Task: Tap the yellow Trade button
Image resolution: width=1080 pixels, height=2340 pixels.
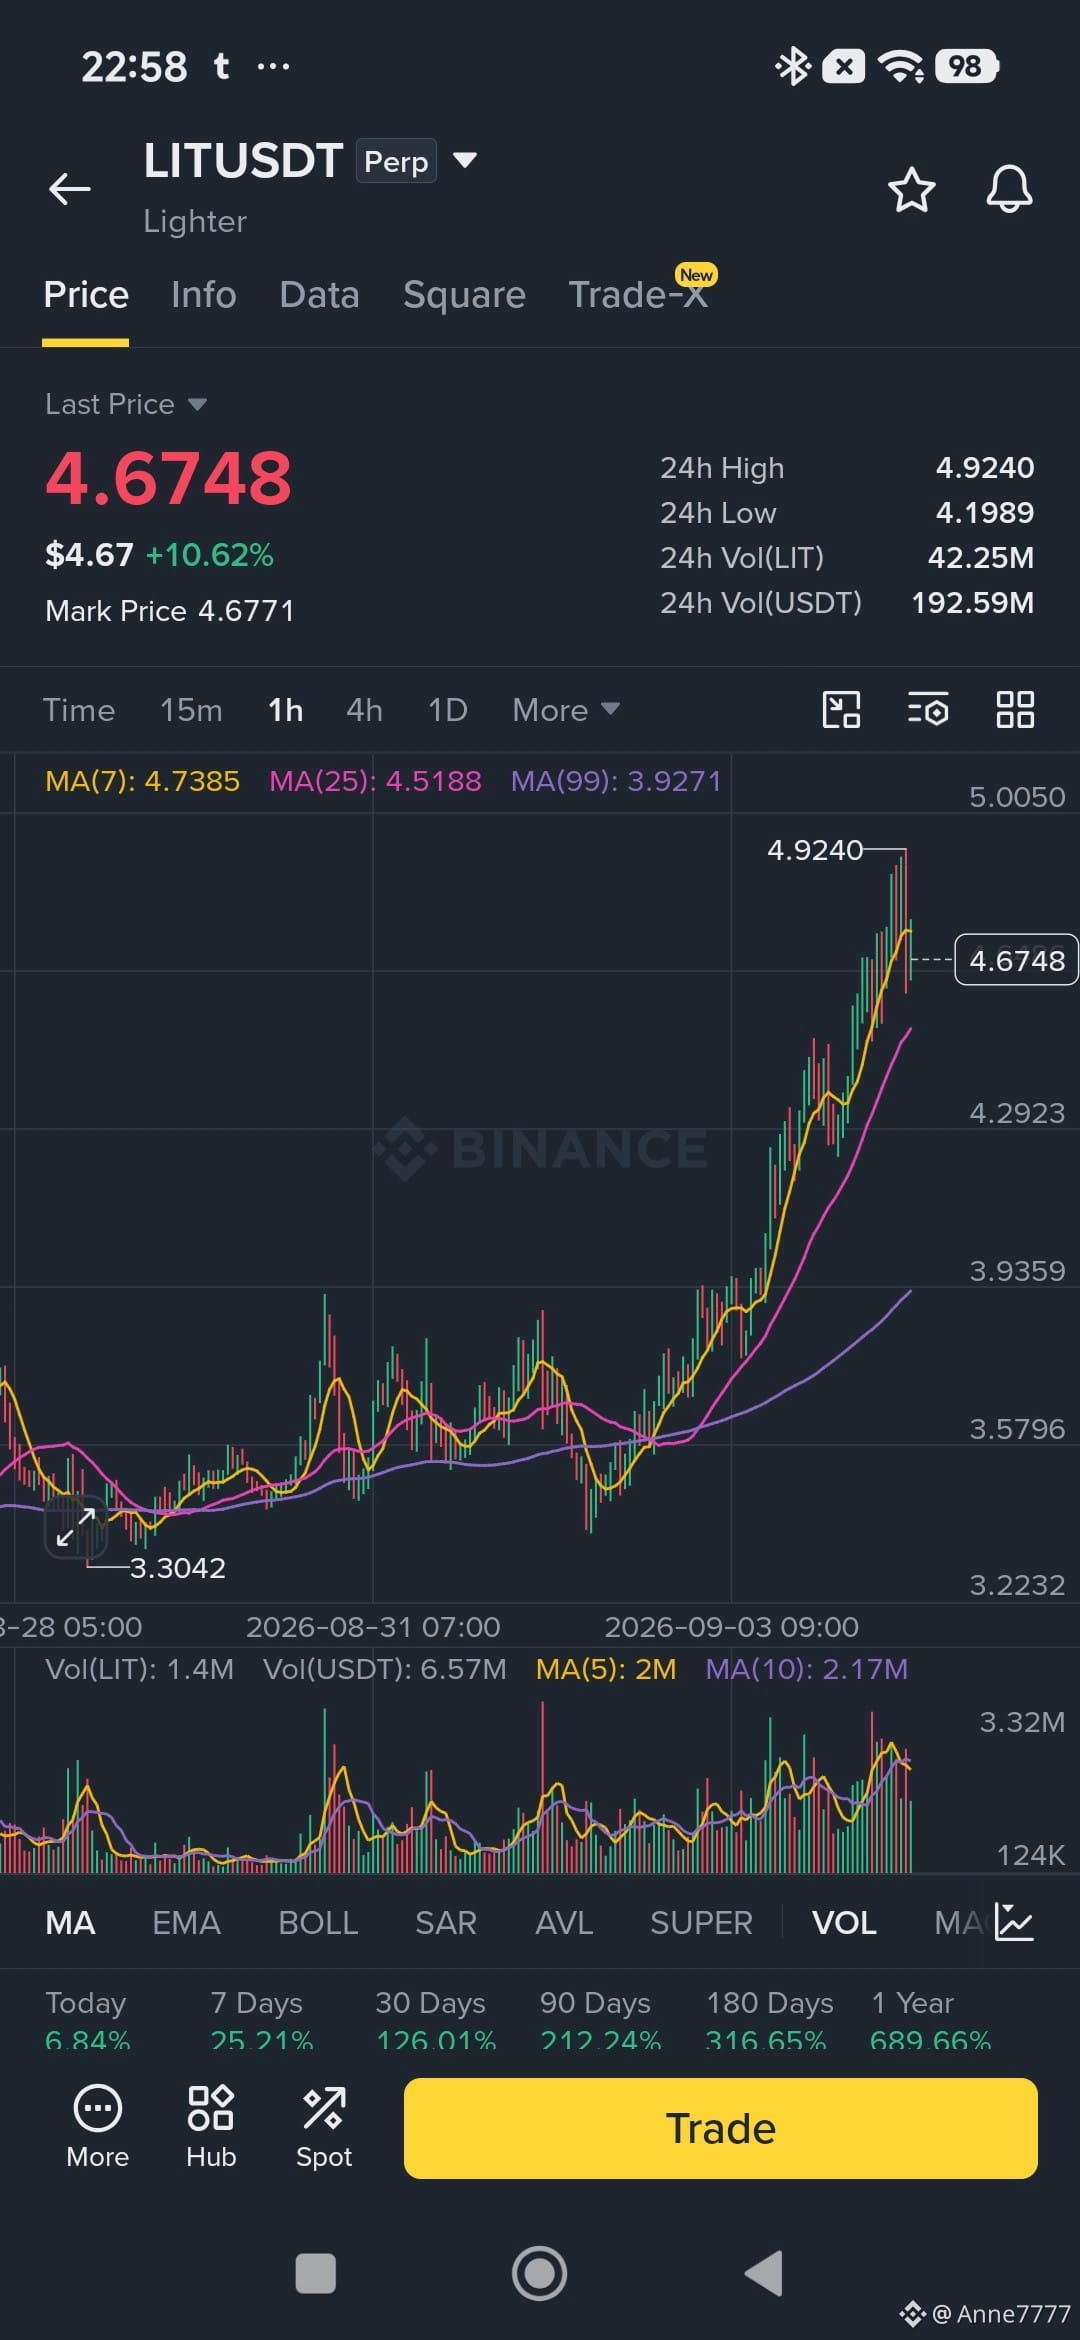Action: [720, 2128]
